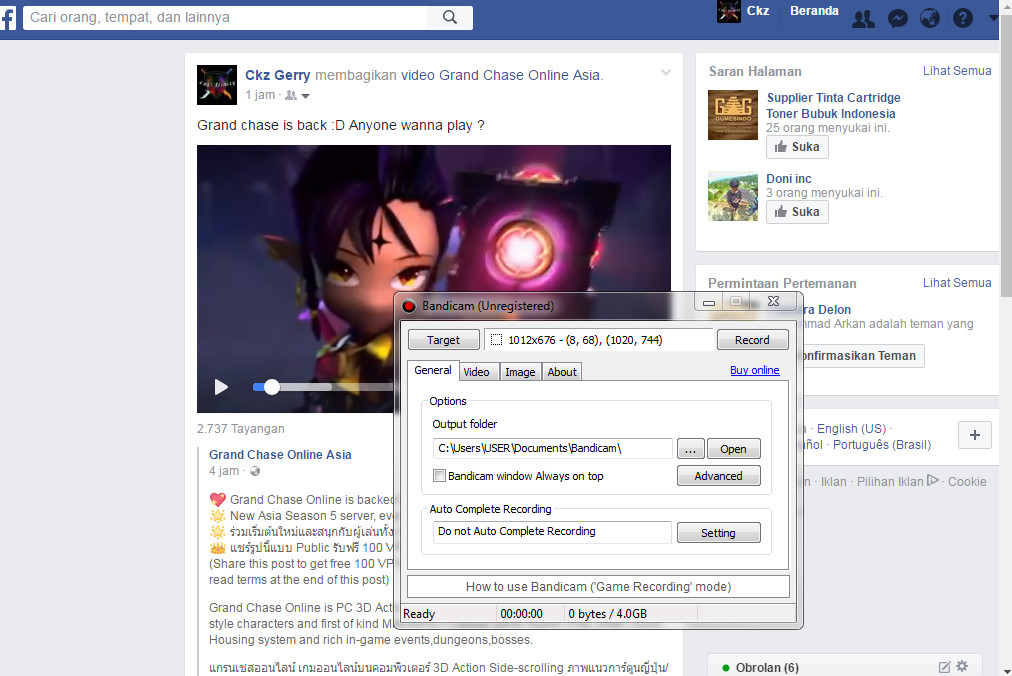Image resolution: width=1012 pixels, height=676 pixels.
Task: Click the Record button in Bandicam
Action: tap(752, 340)
